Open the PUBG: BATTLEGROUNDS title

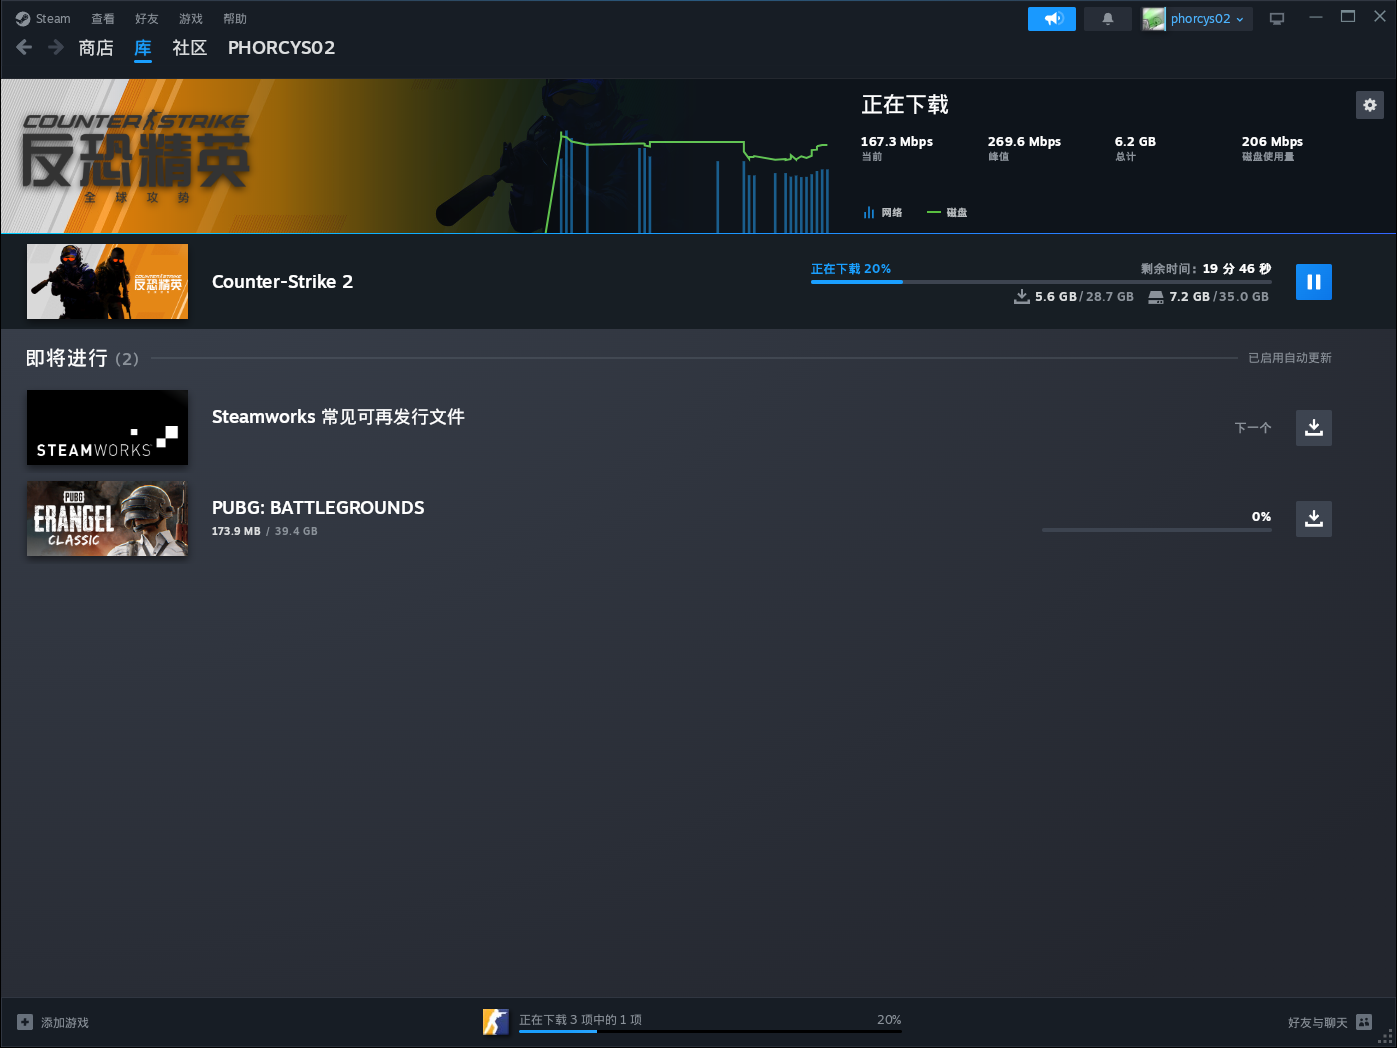[318, 508]
